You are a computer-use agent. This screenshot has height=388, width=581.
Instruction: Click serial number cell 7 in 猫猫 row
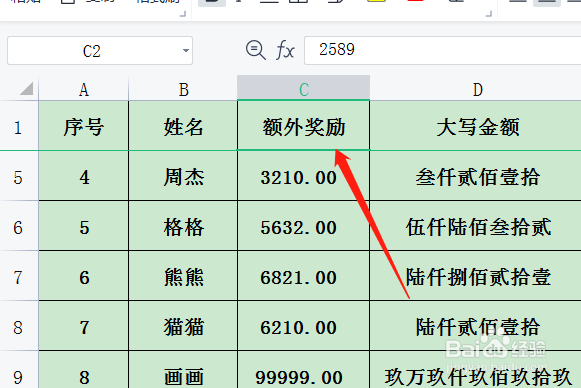pyautogui.click(x=84, y=326)
